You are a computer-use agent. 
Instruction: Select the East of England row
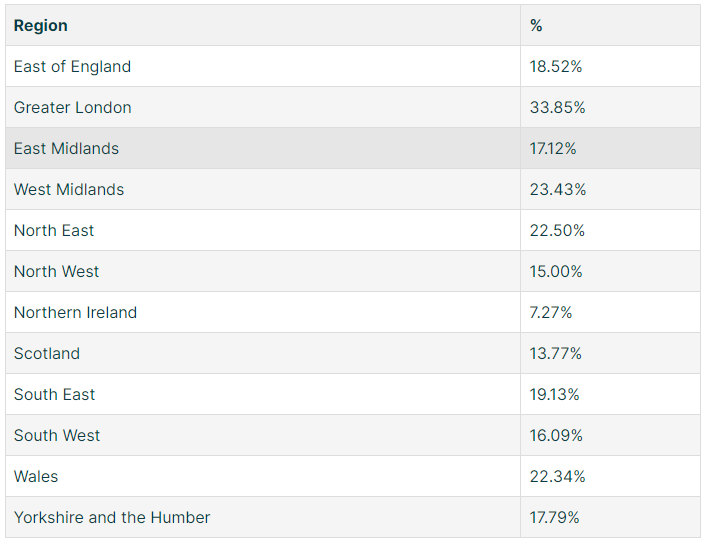click(x=353, y=66)
